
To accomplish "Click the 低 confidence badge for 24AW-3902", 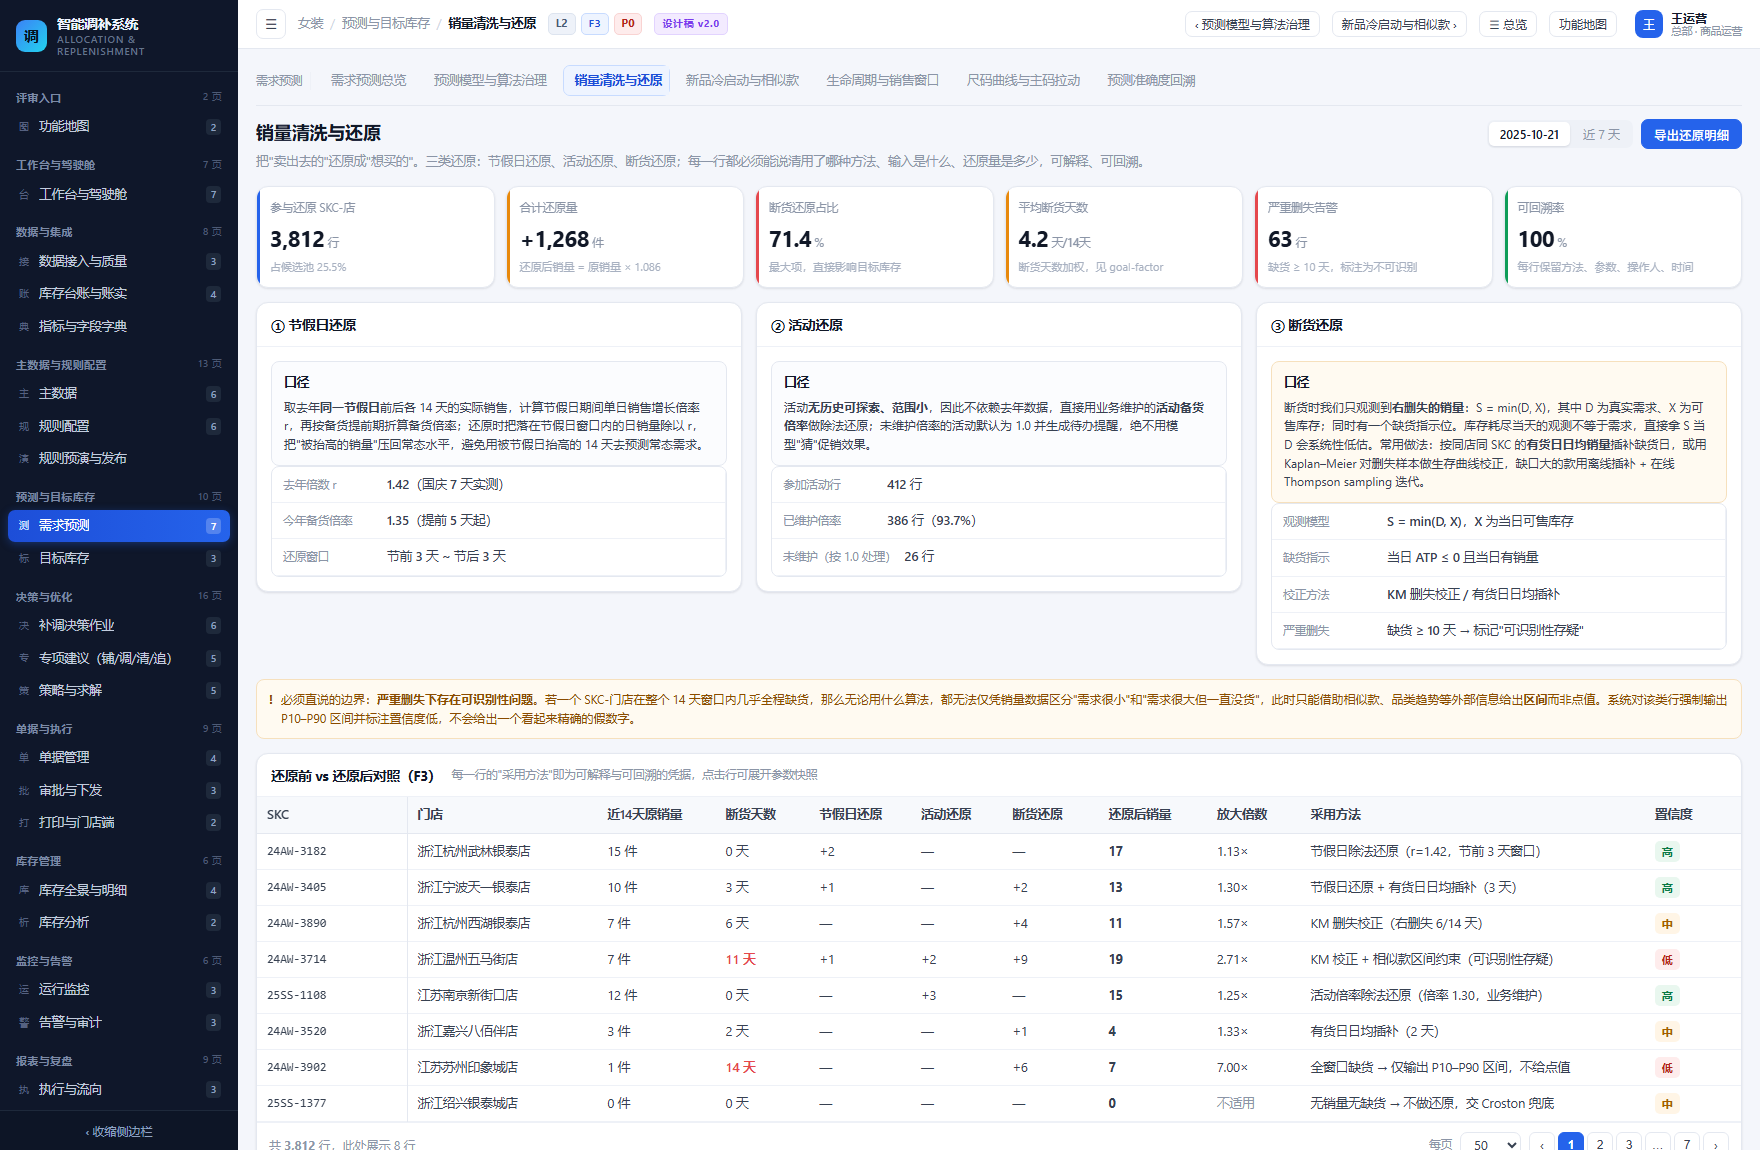I will [1667, 1068].
